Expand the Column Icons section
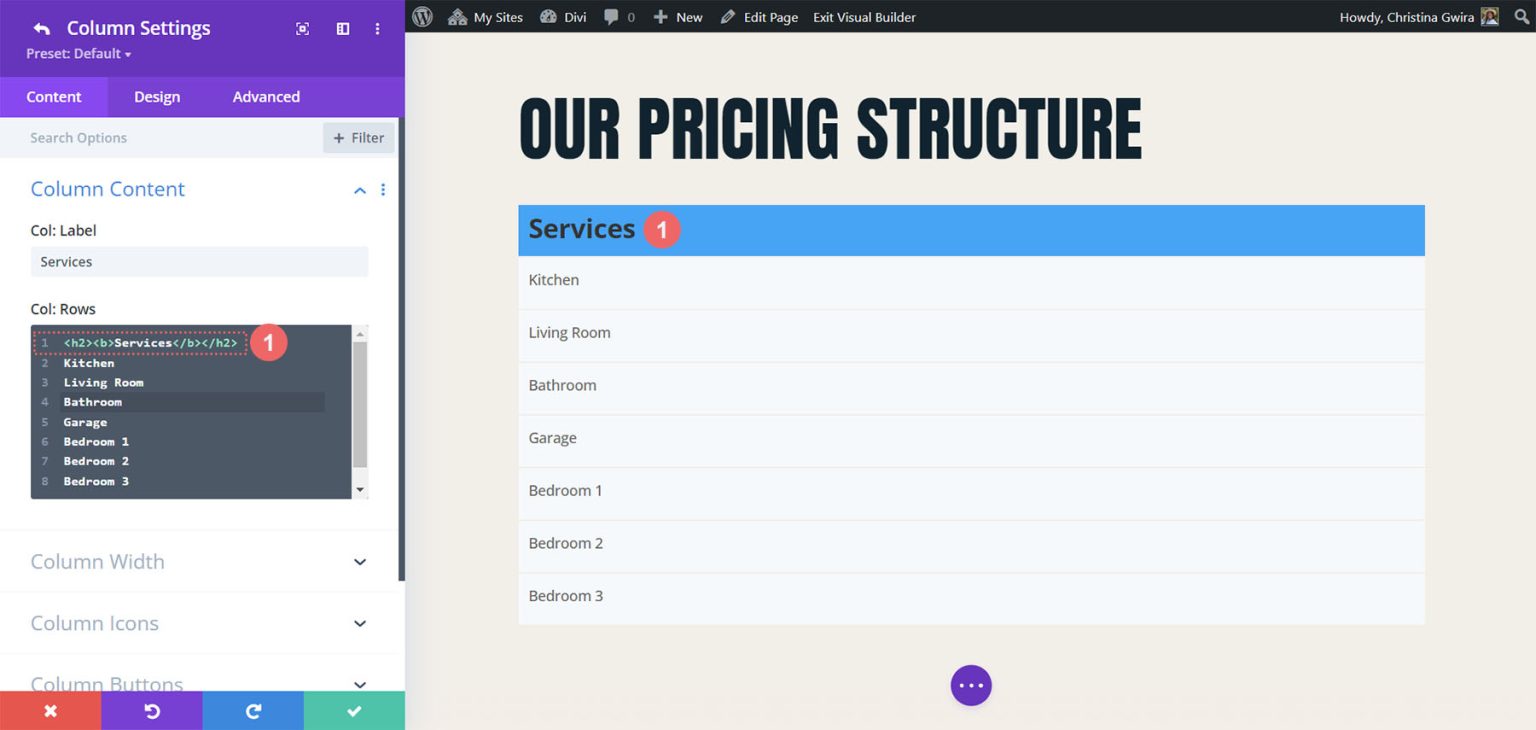 click(x=359, y=623)
